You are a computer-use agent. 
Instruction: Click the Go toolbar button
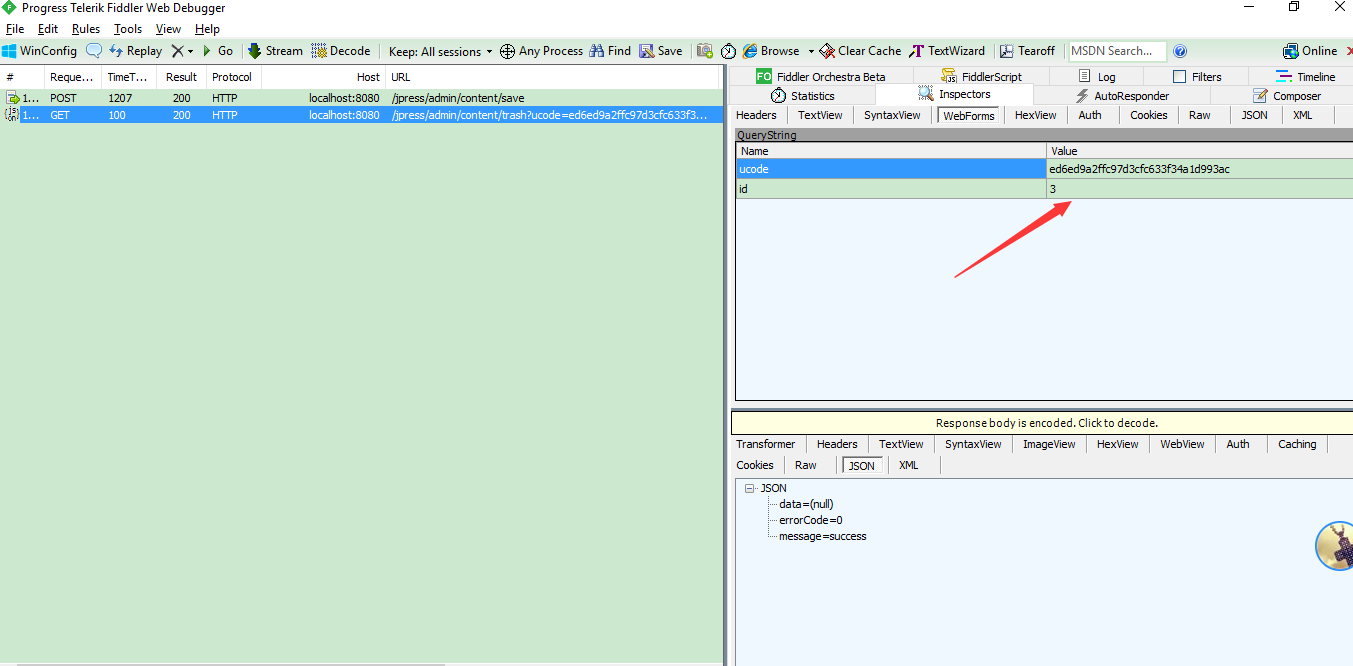pos(218,51)
